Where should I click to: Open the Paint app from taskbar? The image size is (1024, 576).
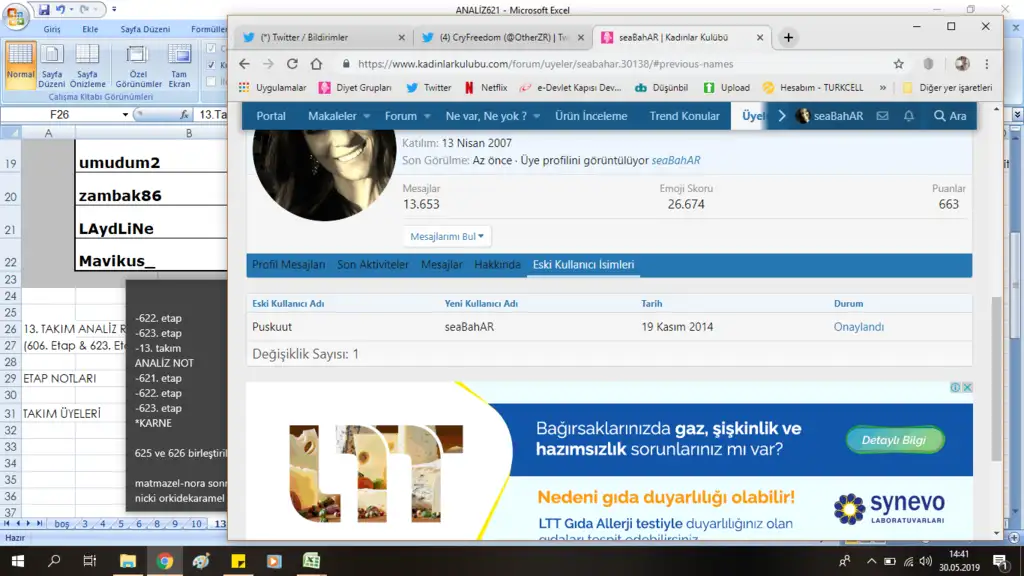point(201,561)
